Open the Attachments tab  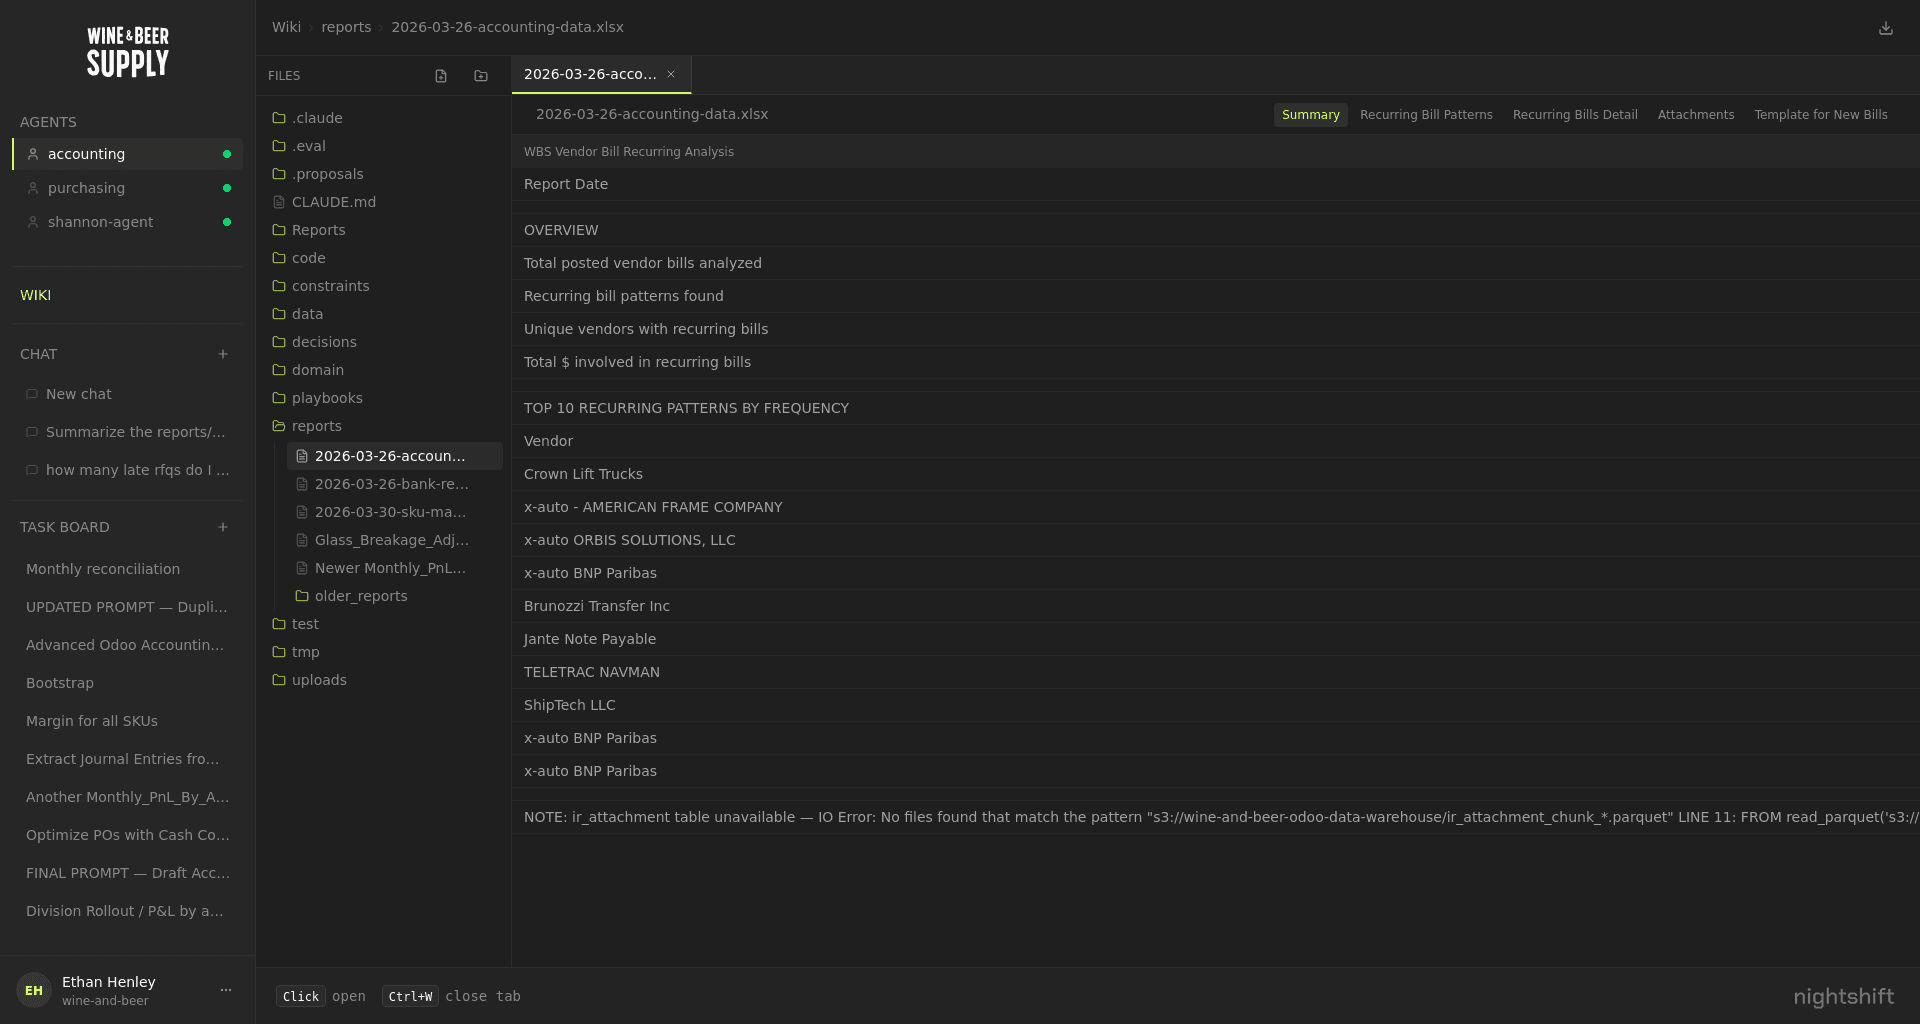click(1696, 114)
